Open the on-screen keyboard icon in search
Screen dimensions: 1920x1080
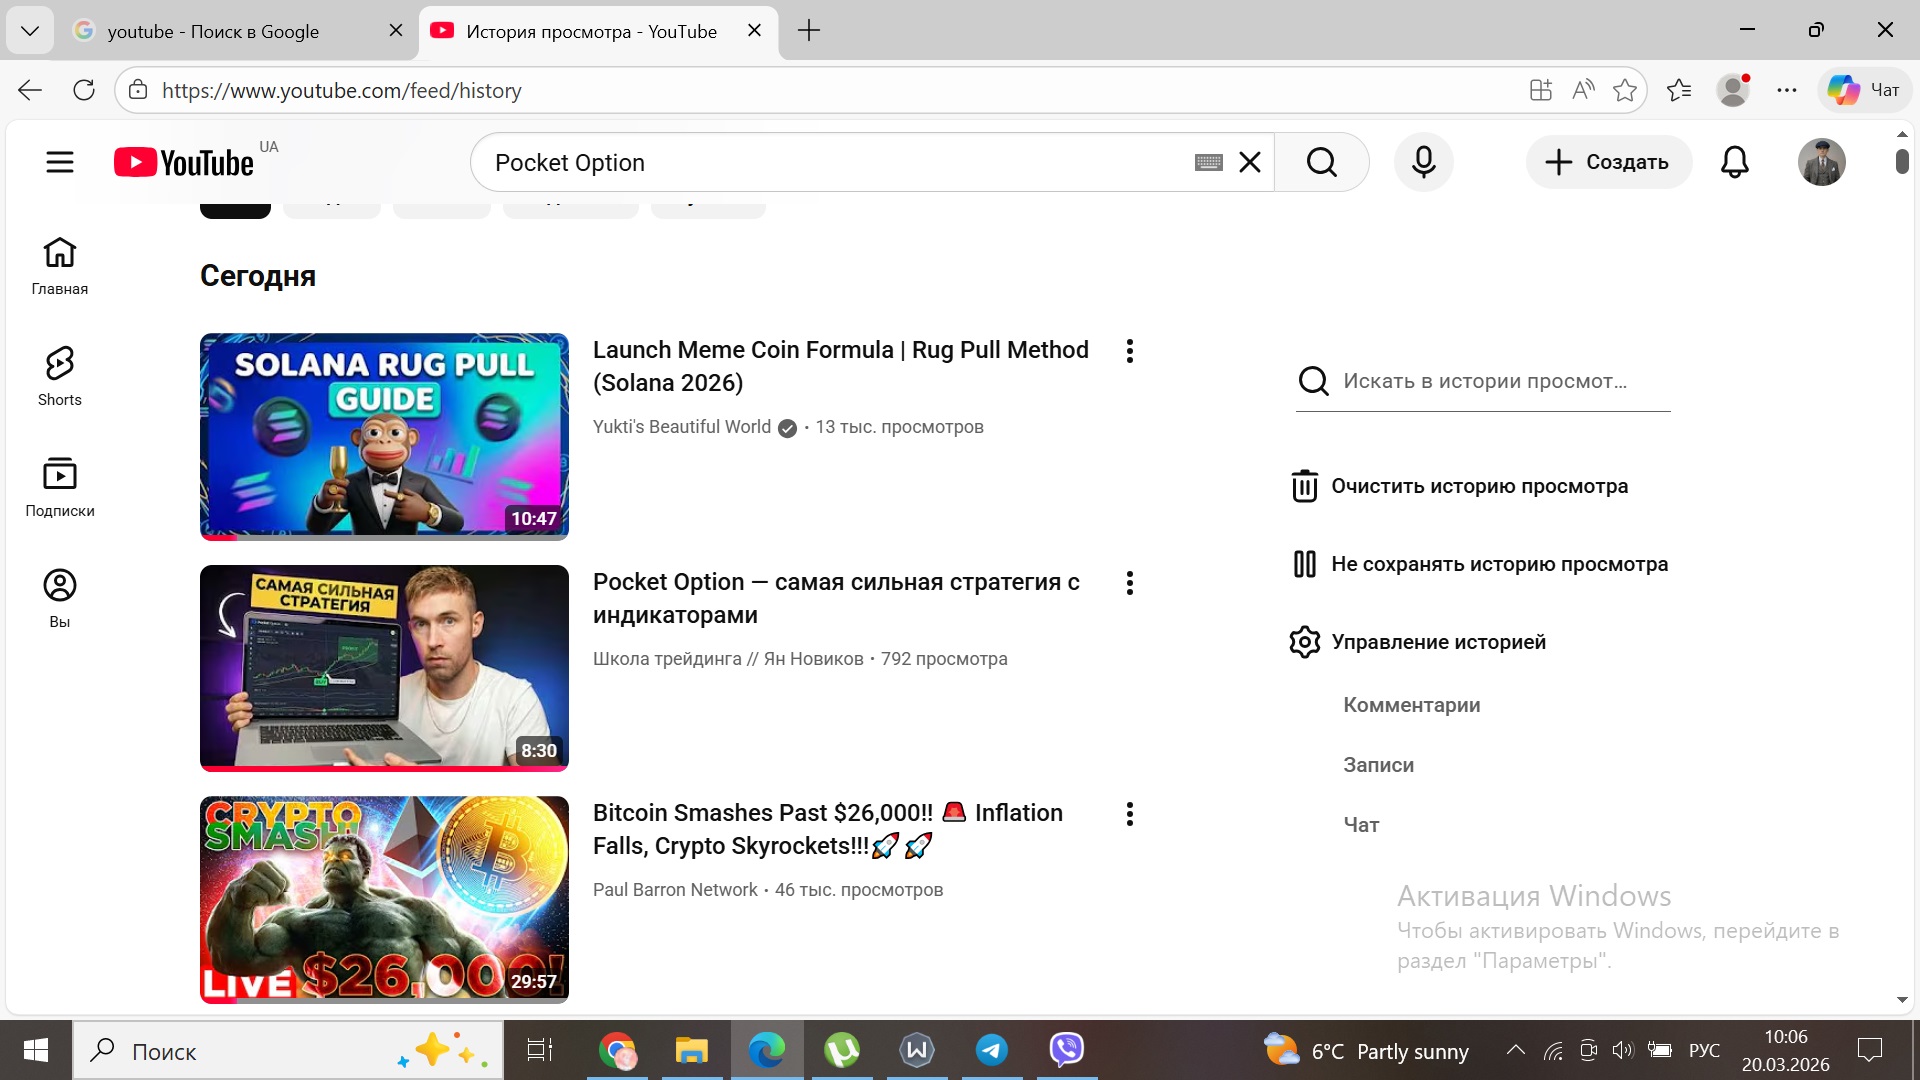1208,162
